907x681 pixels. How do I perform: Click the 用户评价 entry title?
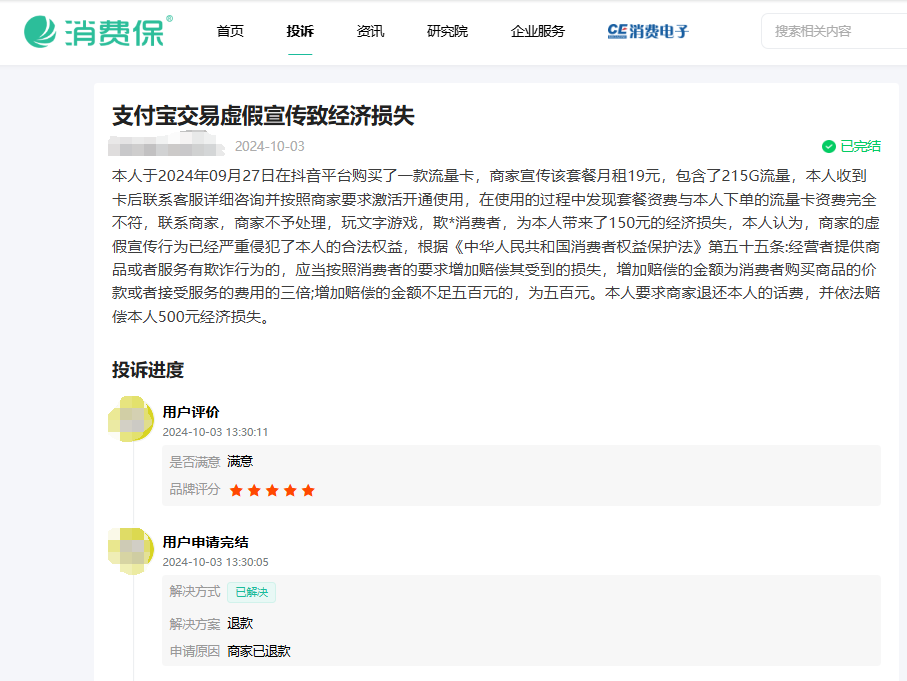click(x=191, y=412)
